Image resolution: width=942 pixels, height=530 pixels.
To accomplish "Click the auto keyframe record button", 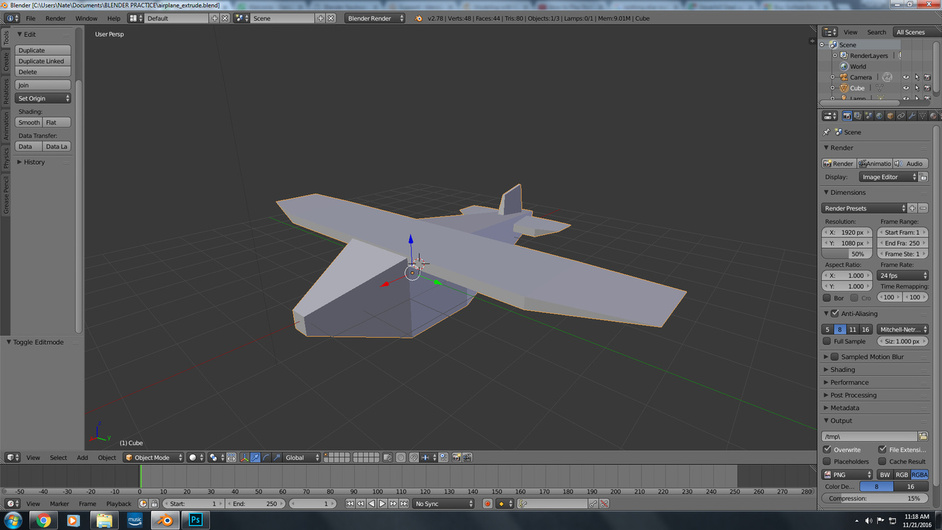I will [487, 504].
